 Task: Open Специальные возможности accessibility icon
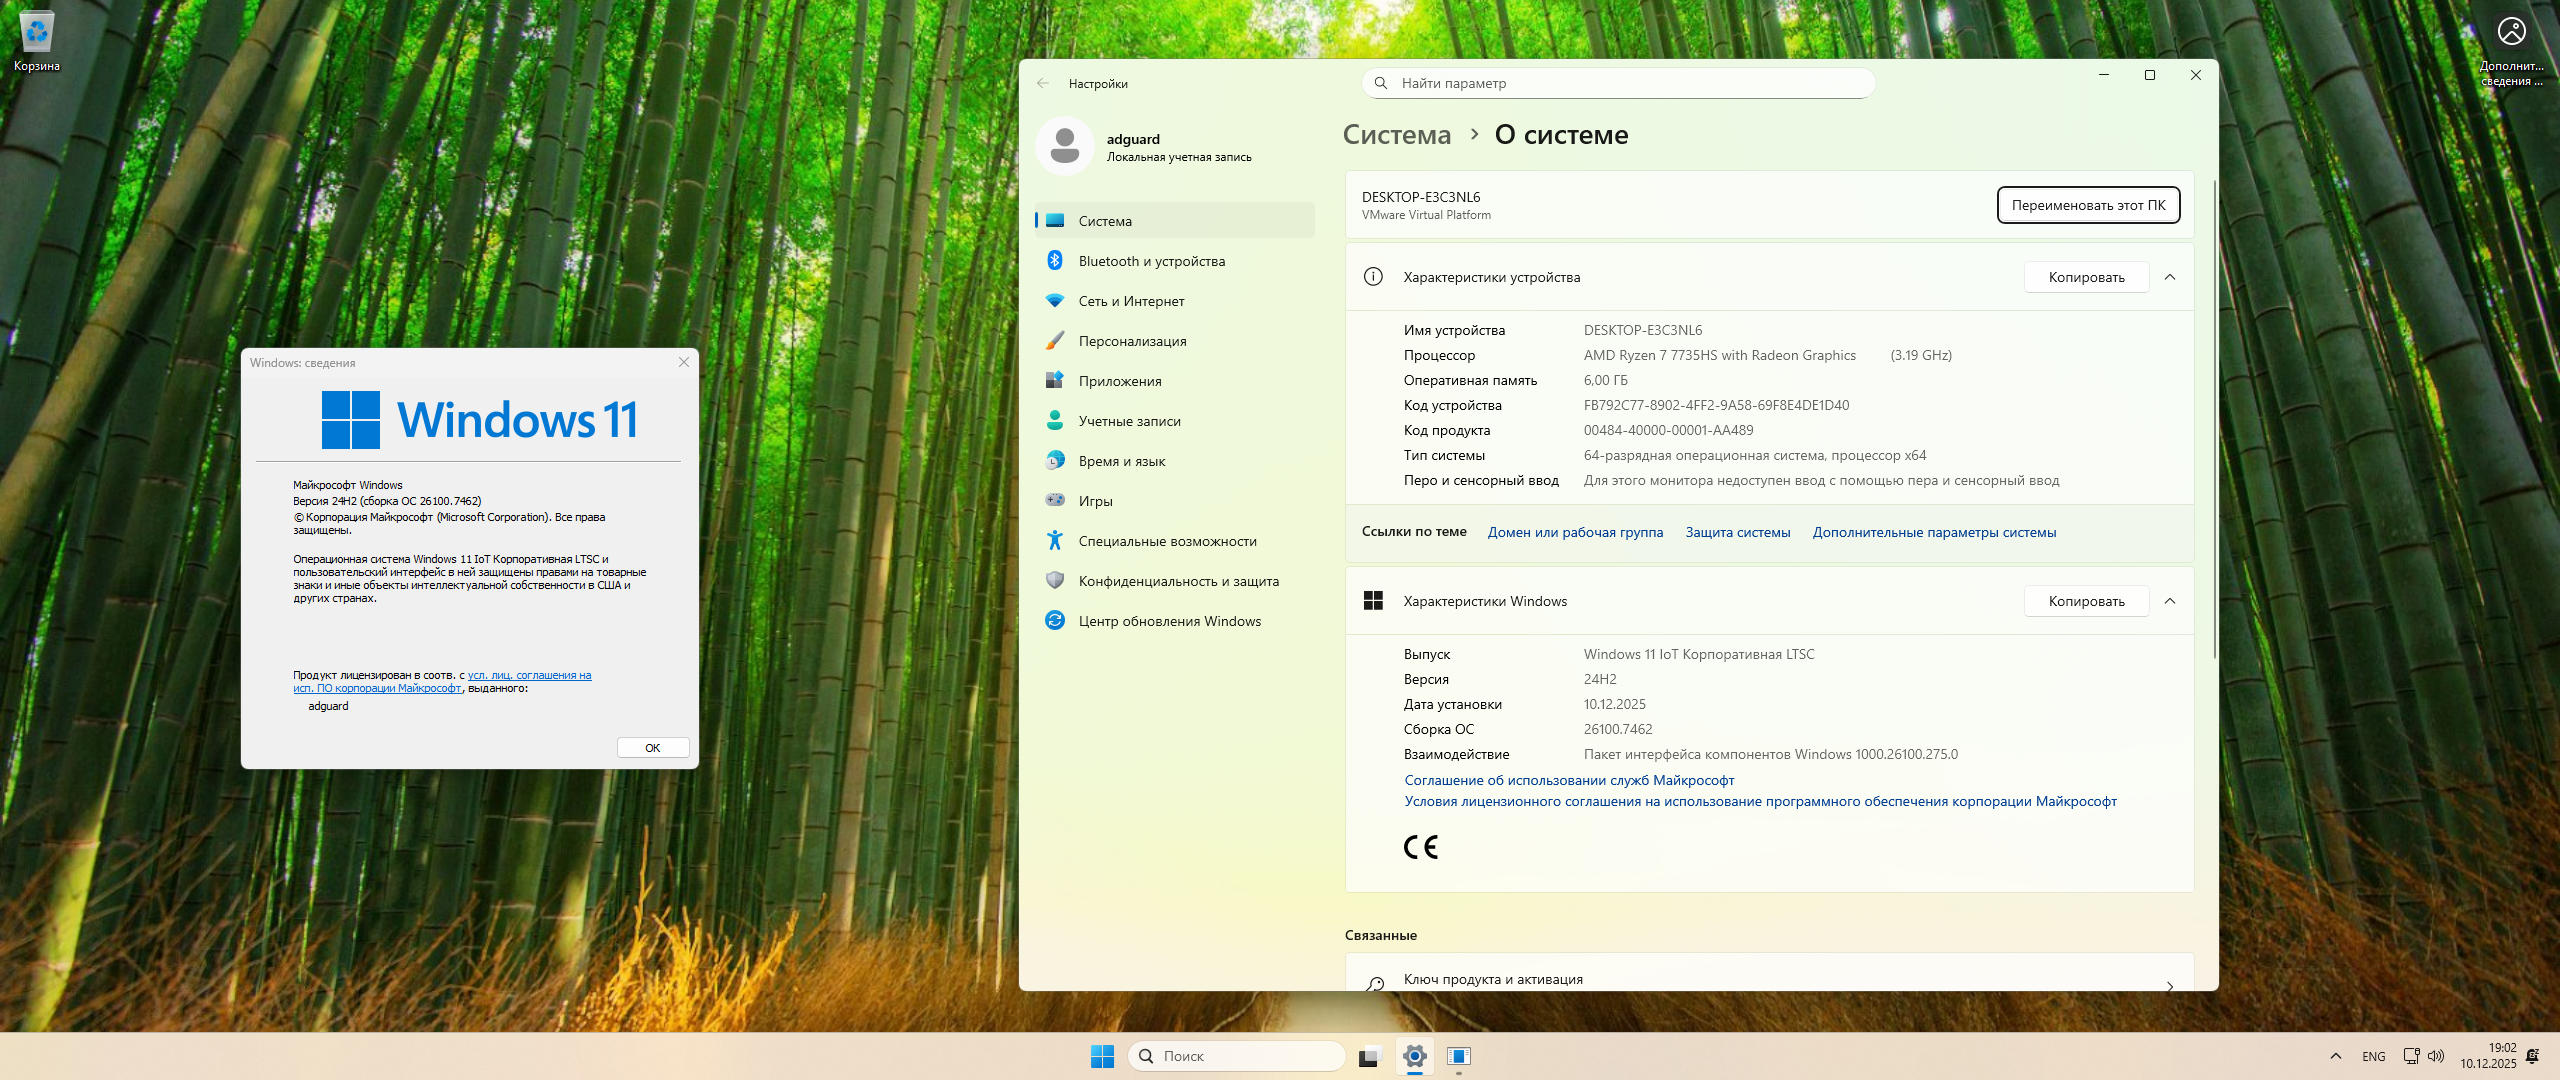1054,541
